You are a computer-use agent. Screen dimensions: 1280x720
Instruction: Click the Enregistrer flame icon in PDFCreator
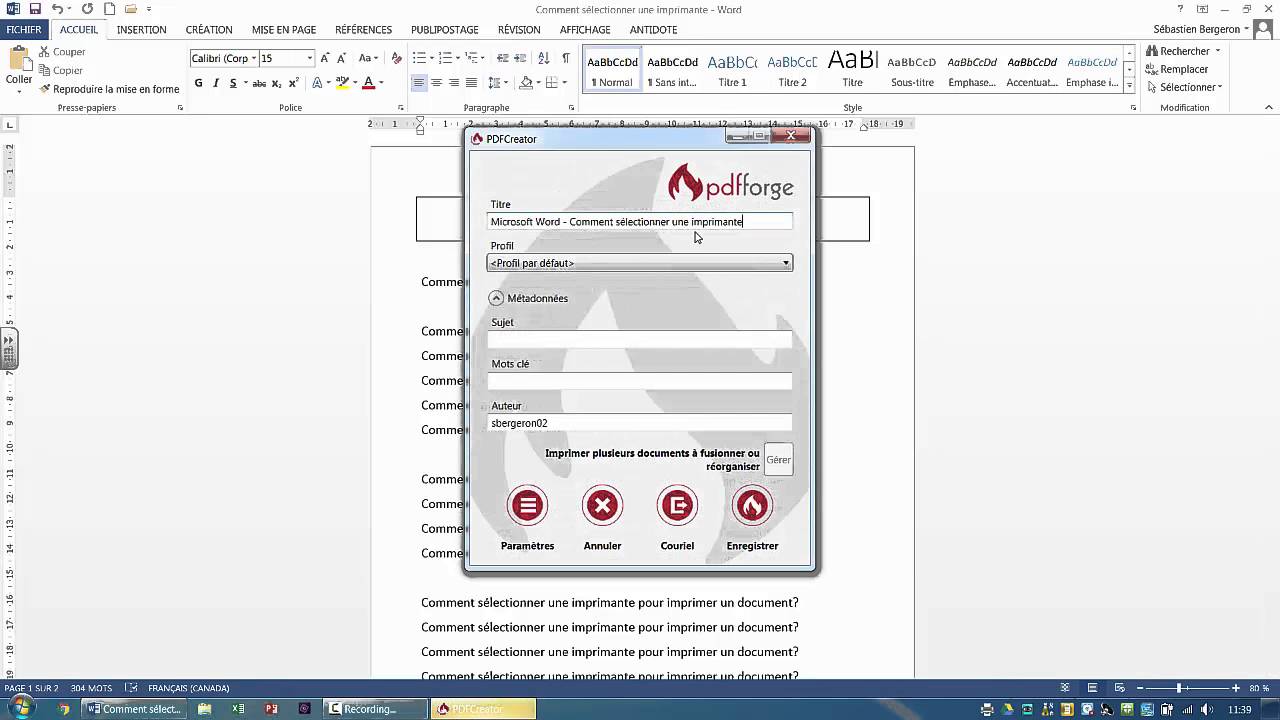click(752, 506)
